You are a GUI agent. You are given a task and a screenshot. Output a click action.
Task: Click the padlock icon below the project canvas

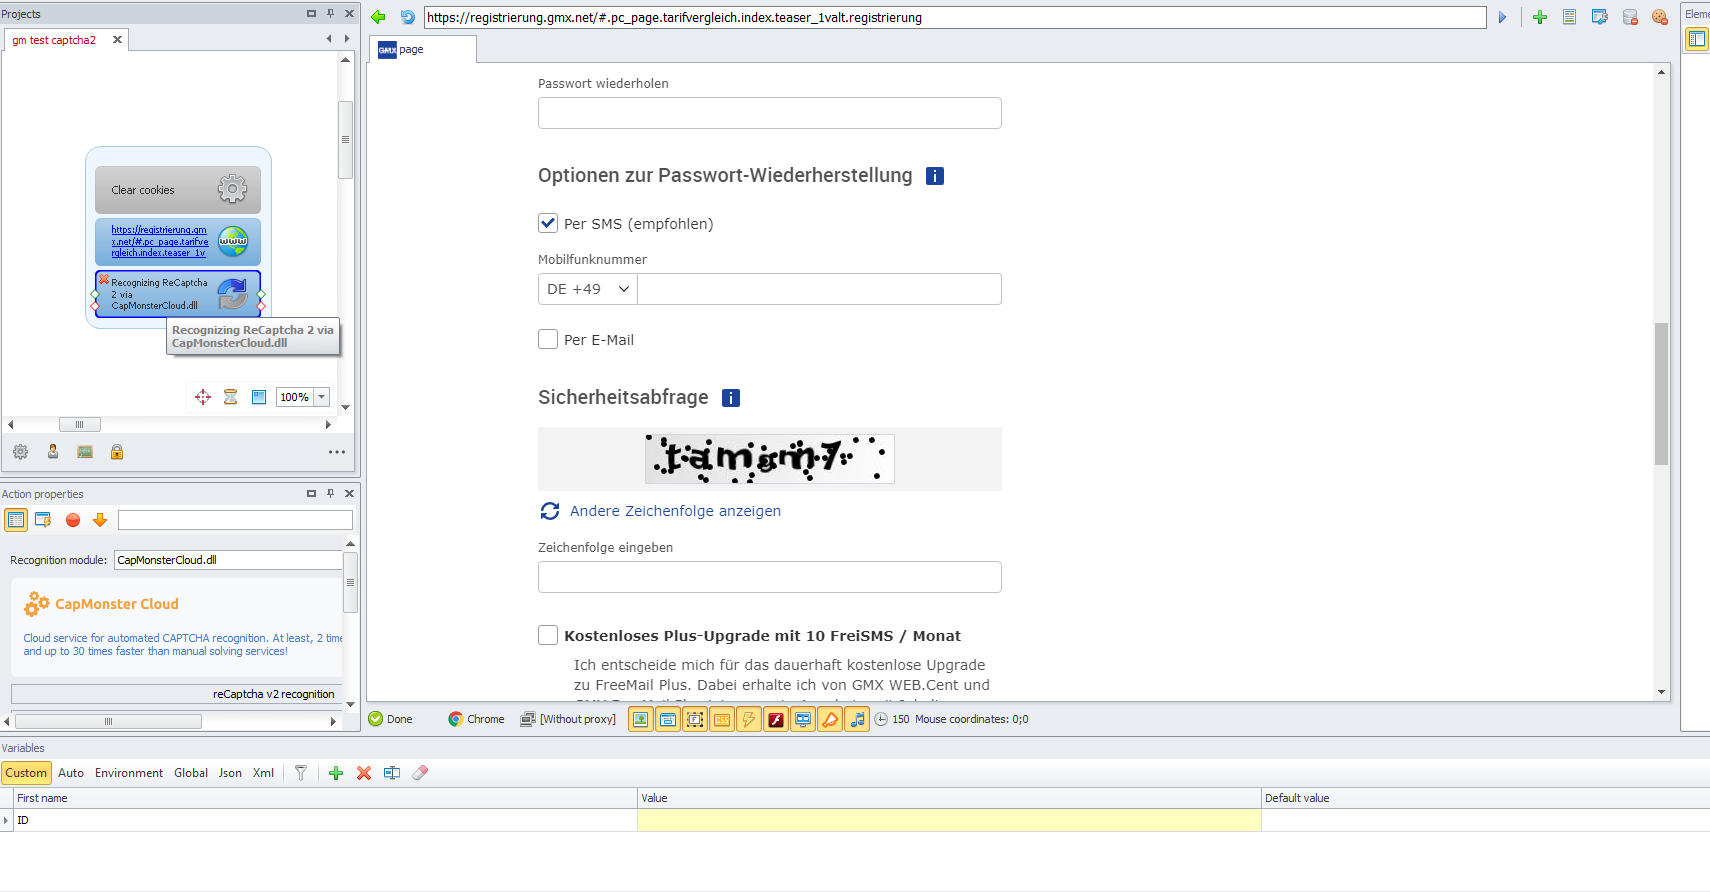point(117,452)
